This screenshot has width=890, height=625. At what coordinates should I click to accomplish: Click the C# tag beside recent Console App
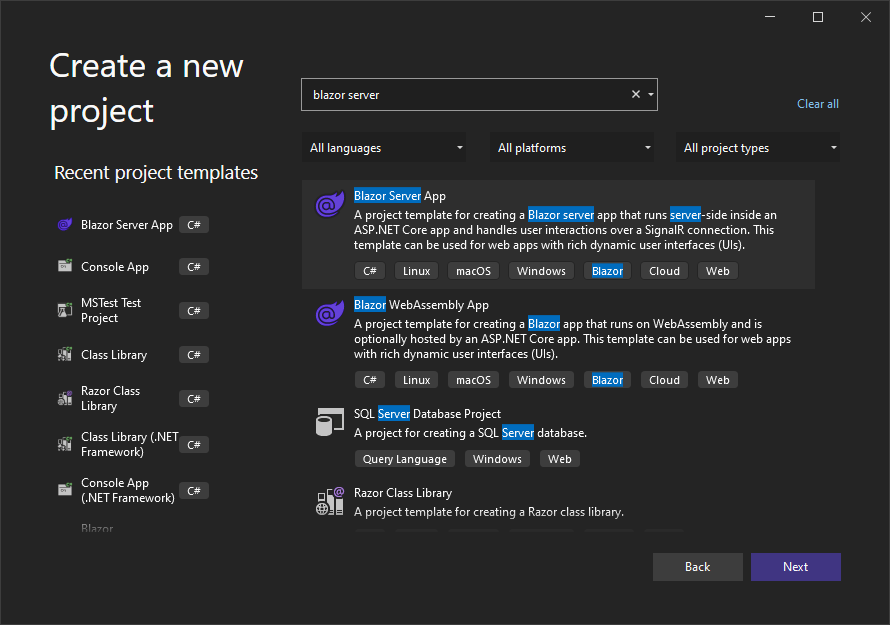point(194,266)
